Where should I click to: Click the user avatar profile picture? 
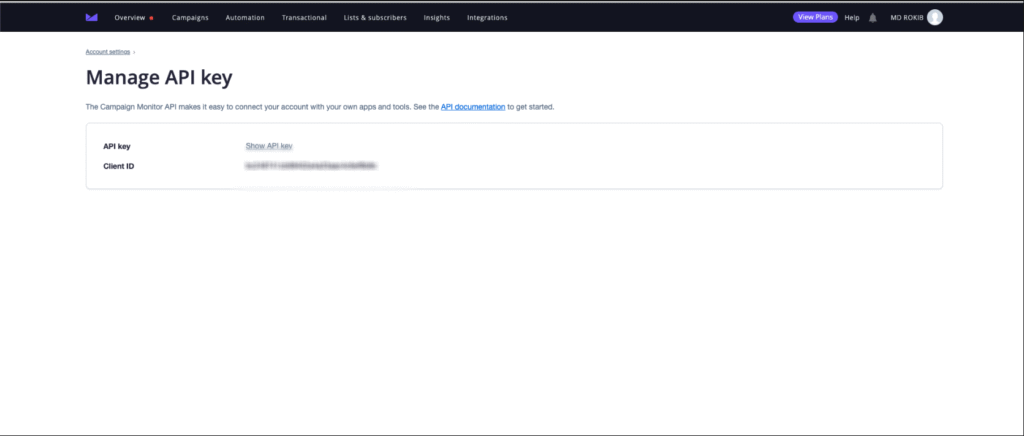click(934, 17)
